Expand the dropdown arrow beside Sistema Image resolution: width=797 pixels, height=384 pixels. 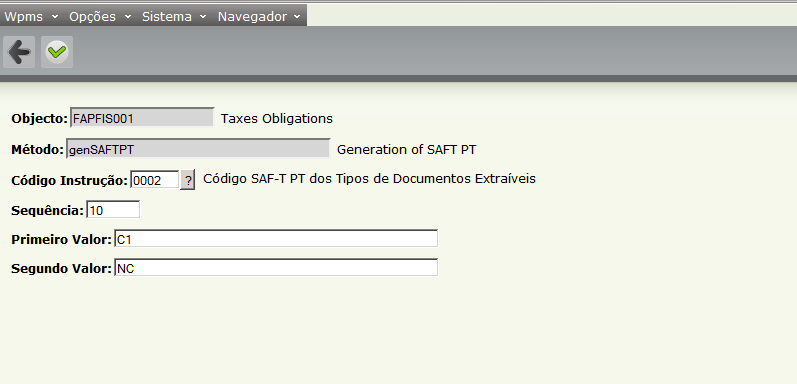203,17
